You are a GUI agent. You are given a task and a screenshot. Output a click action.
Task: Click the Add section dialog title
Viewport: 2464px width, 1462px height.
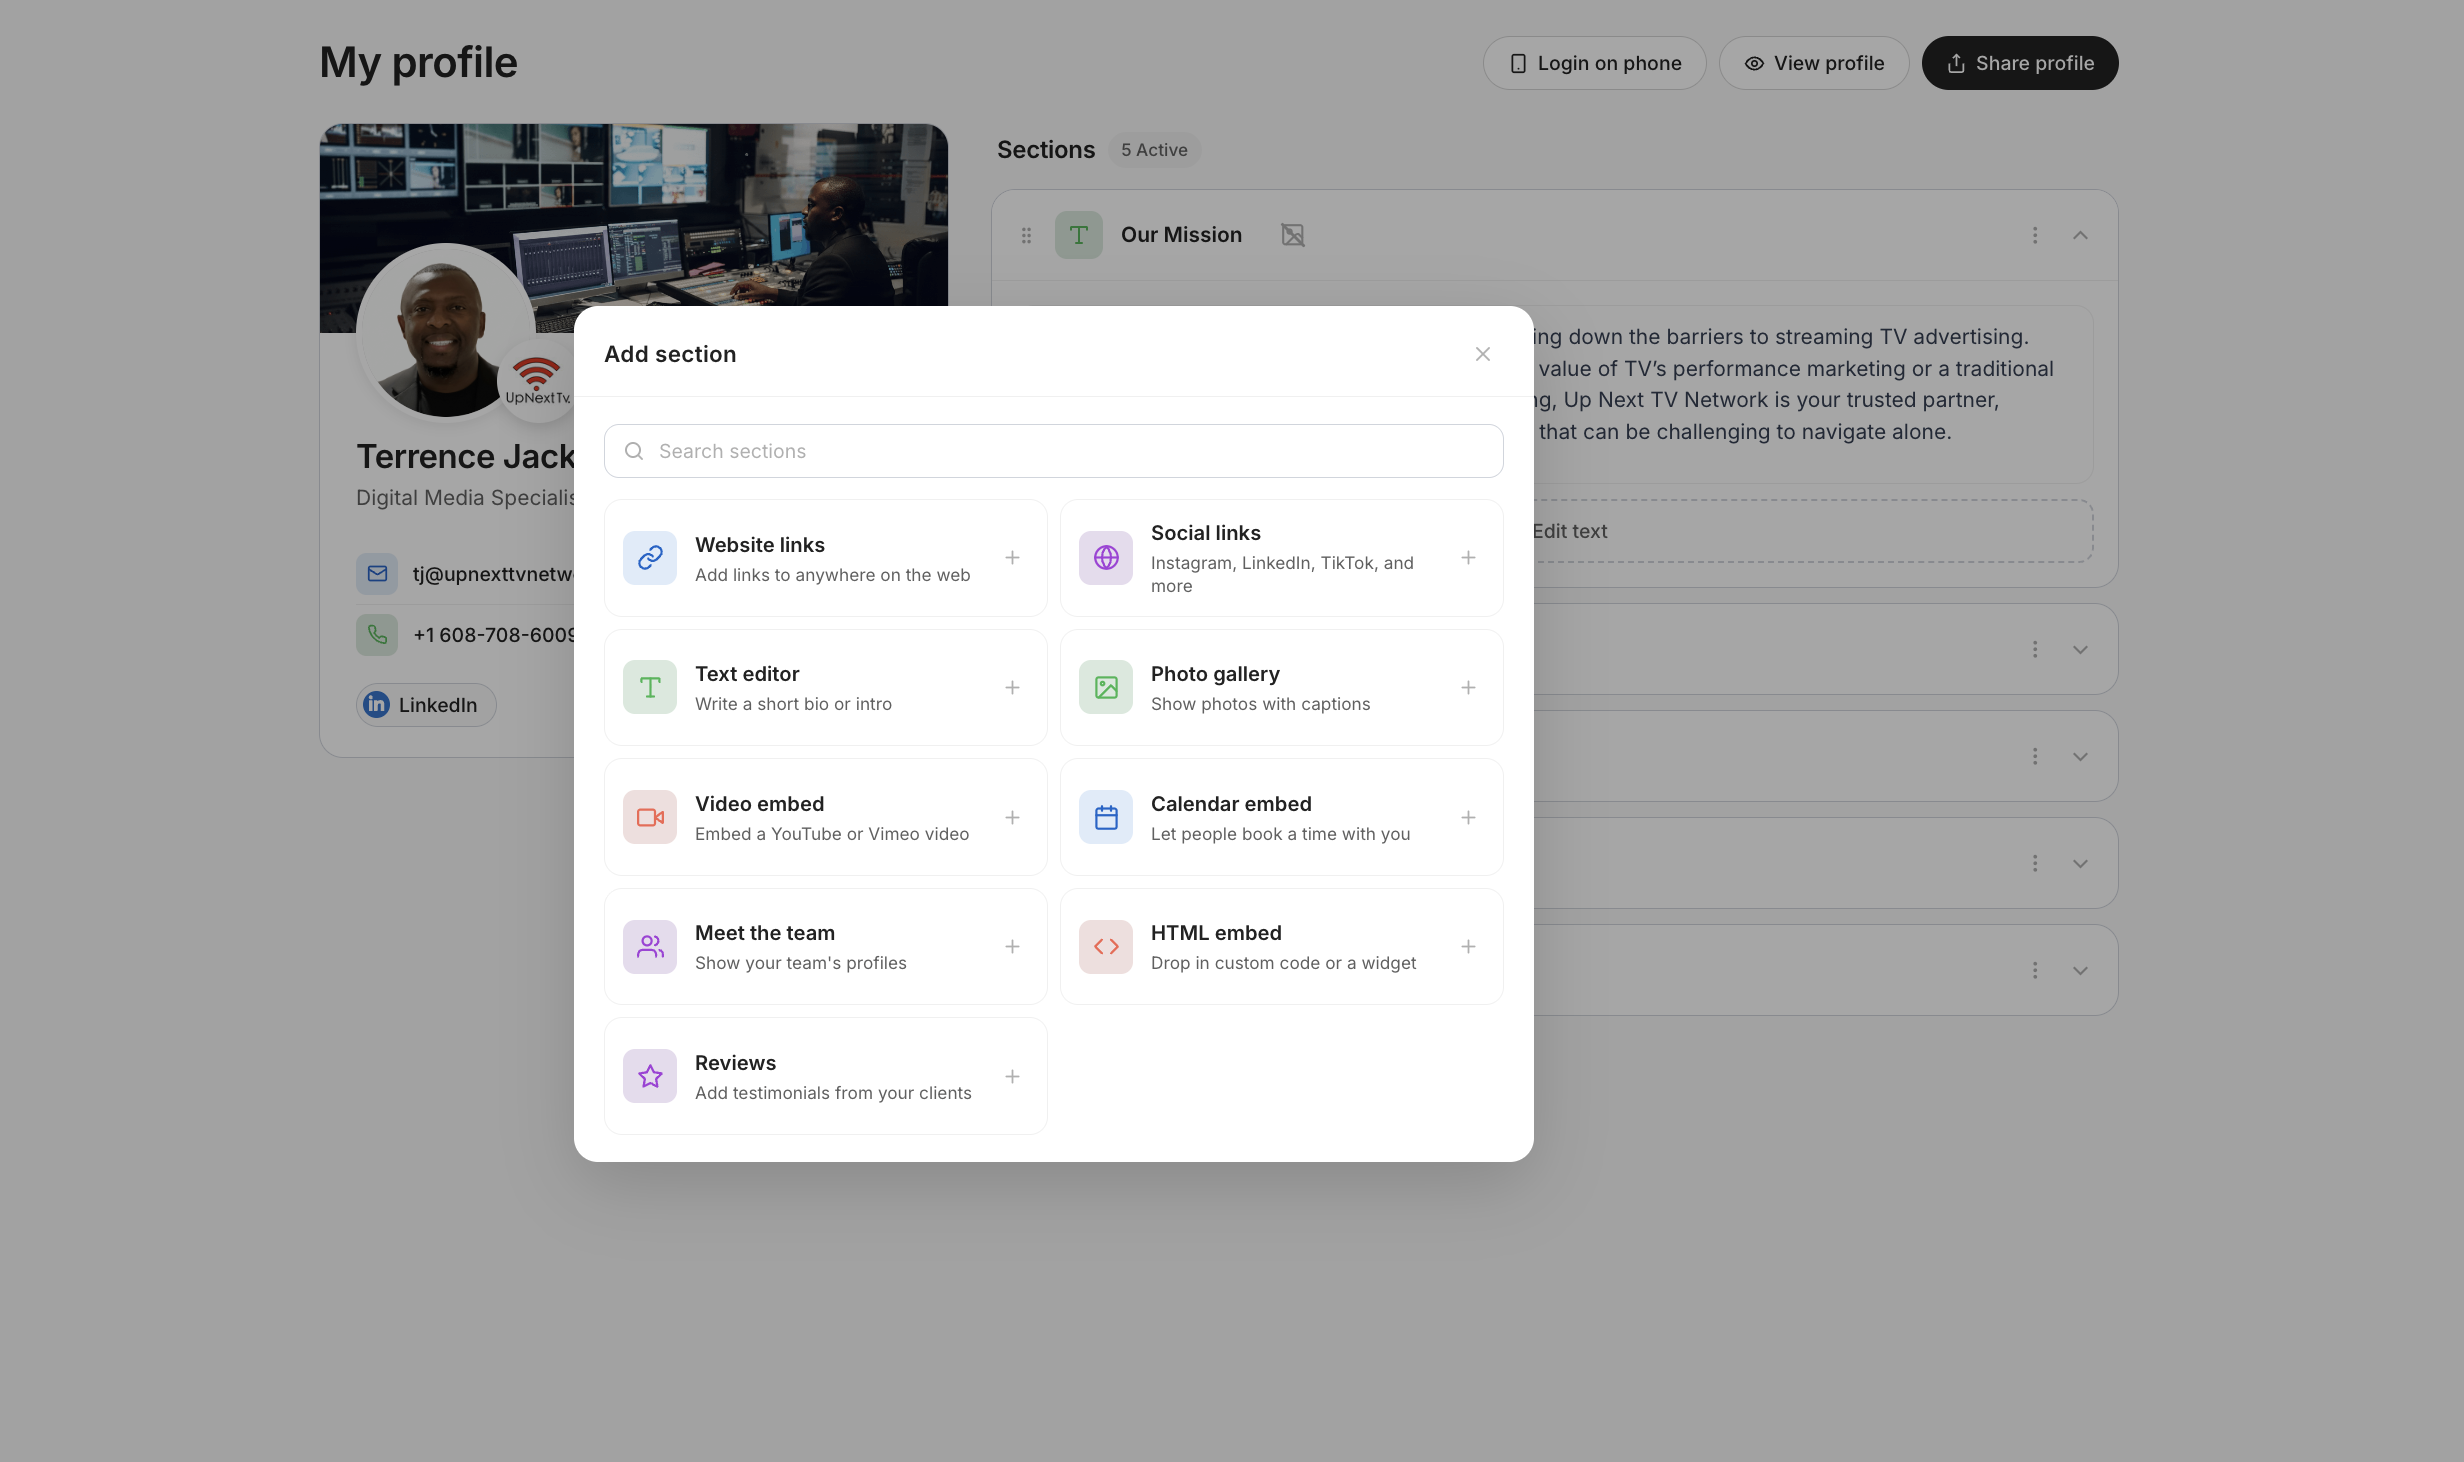(x=670, y=354)
